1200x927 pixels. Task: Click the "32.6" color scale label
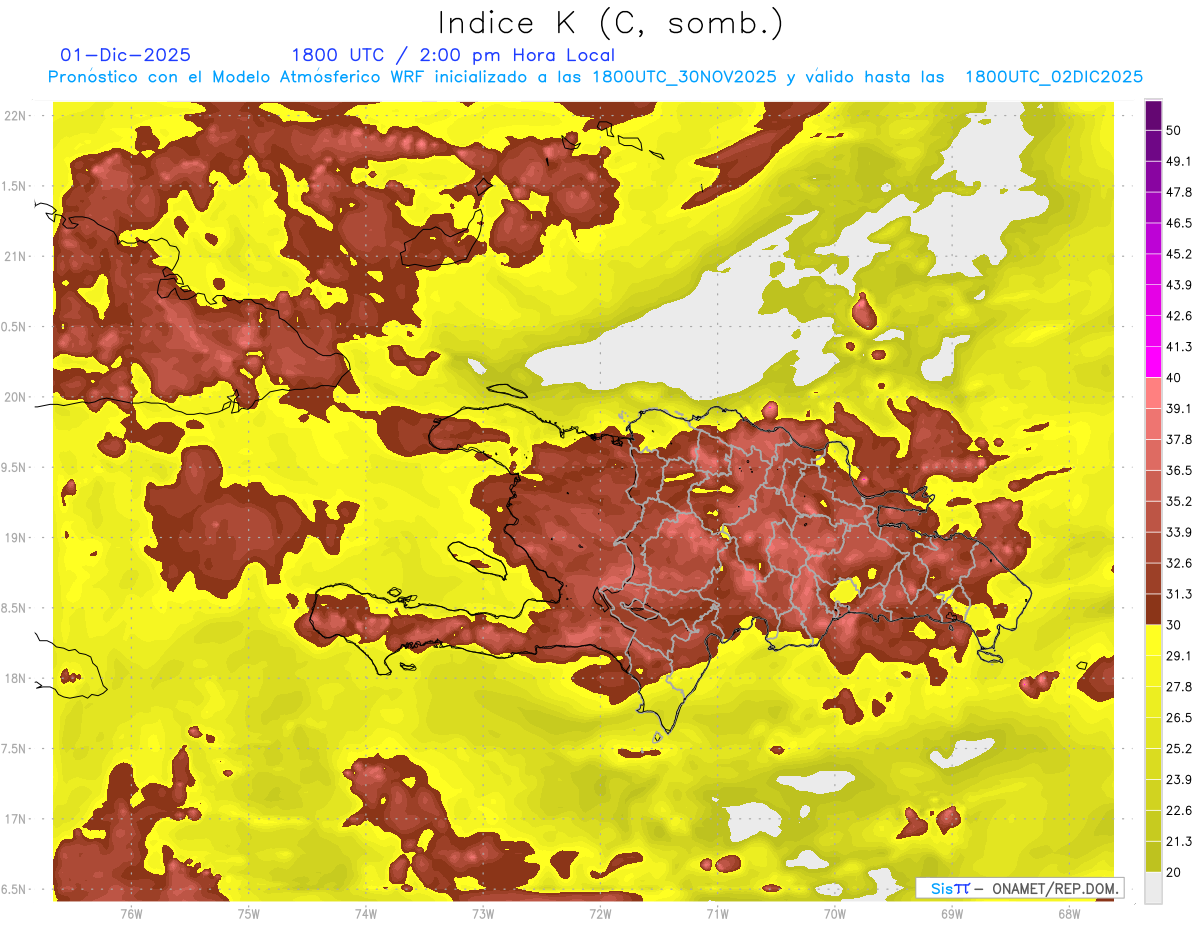[1178, 564]
